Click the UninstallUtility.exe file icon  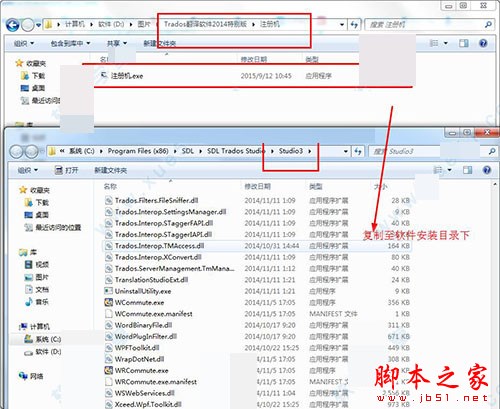108,291
